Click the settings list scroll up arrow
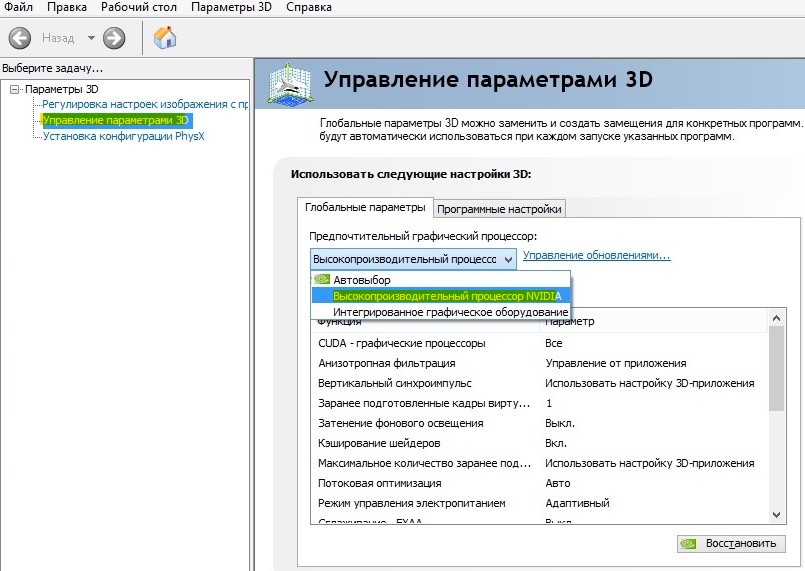805x571 pixels. (776, 318)
